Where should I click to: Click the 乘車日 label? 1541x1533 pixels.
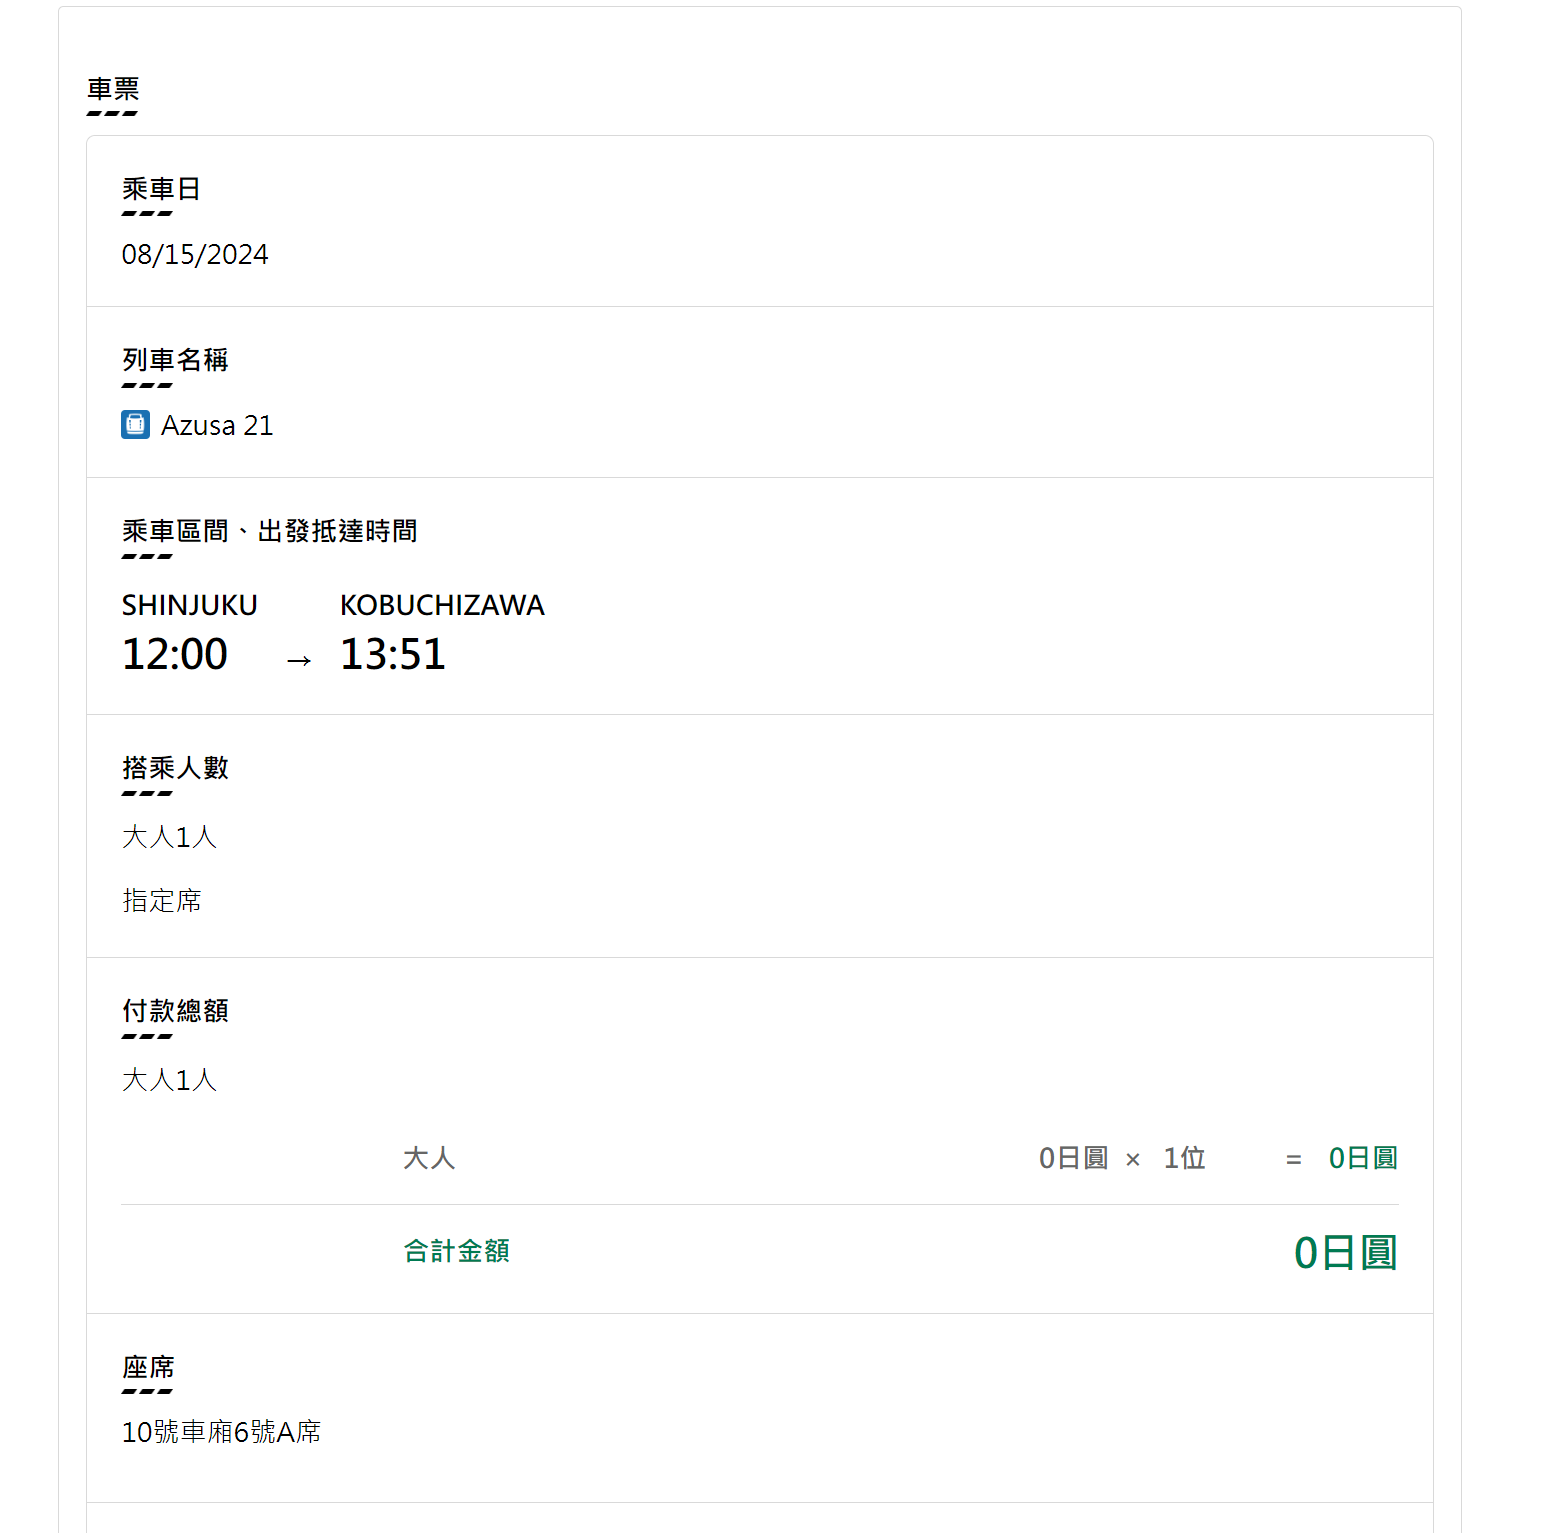click(161, 189)
